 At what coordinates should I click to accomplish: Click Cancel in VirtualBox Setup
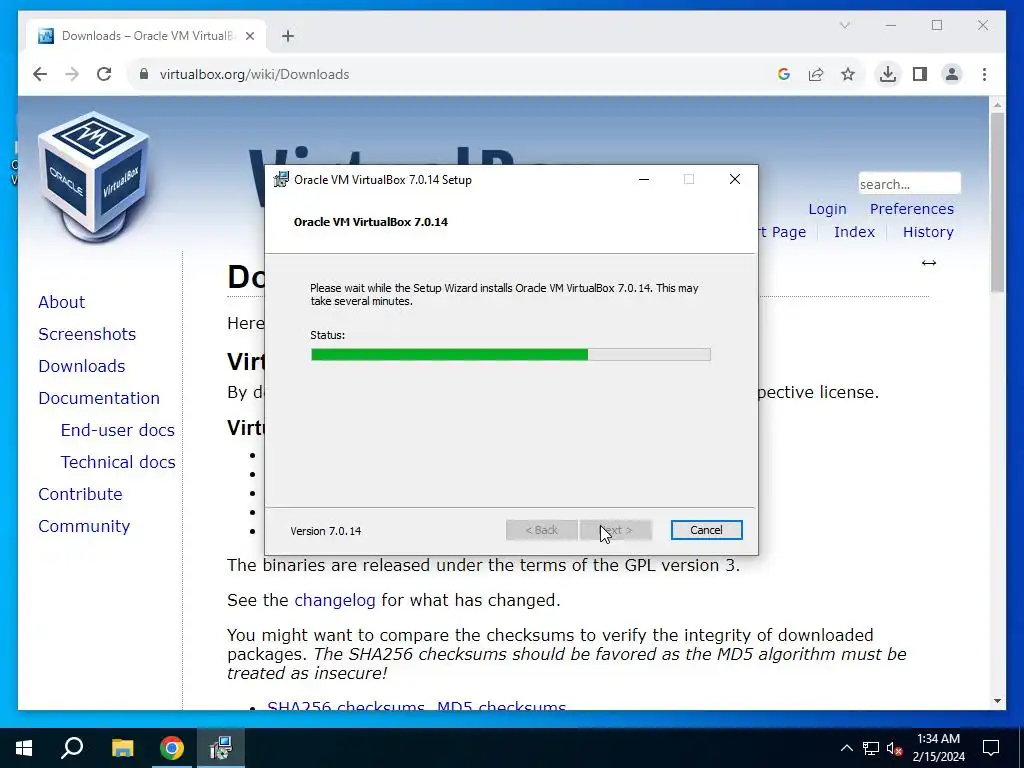pos(707,530)
